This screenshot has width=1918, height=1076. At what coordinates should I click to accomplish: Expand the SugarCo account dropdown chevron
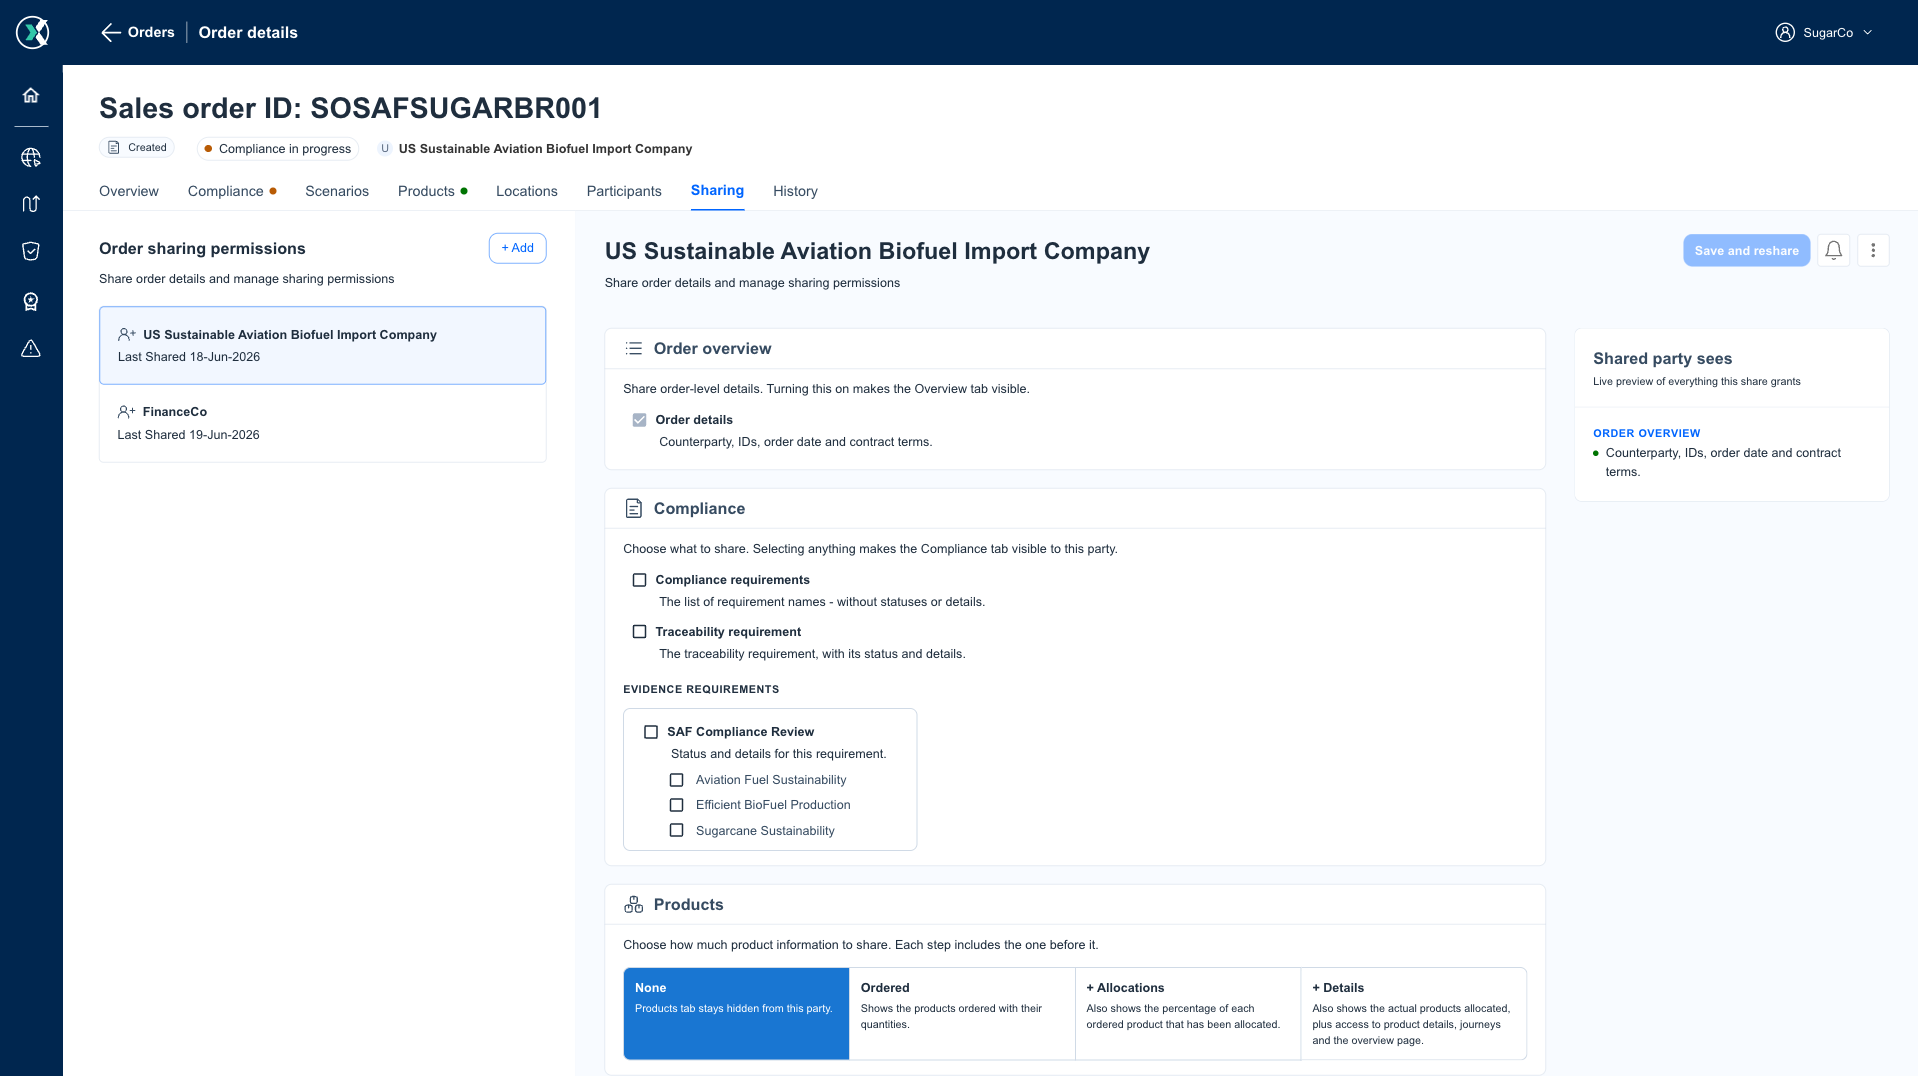1868,33
